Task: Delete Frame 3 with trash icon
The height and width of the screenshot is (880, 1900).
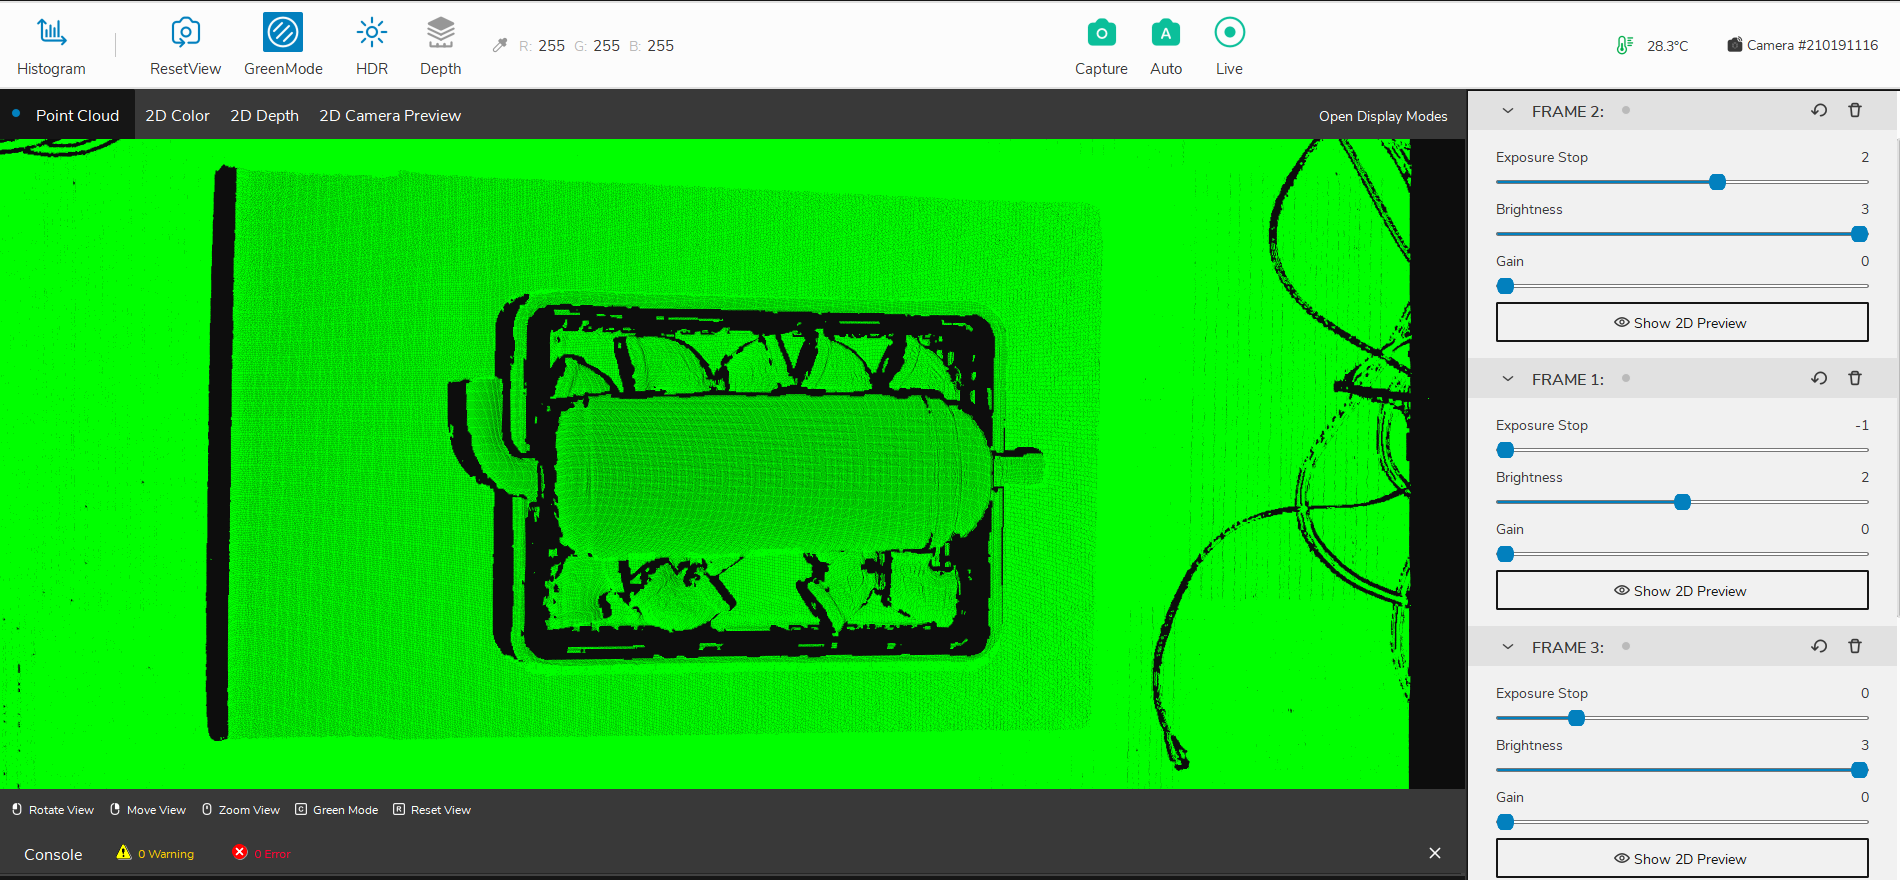Action: tap(1855, 647)
